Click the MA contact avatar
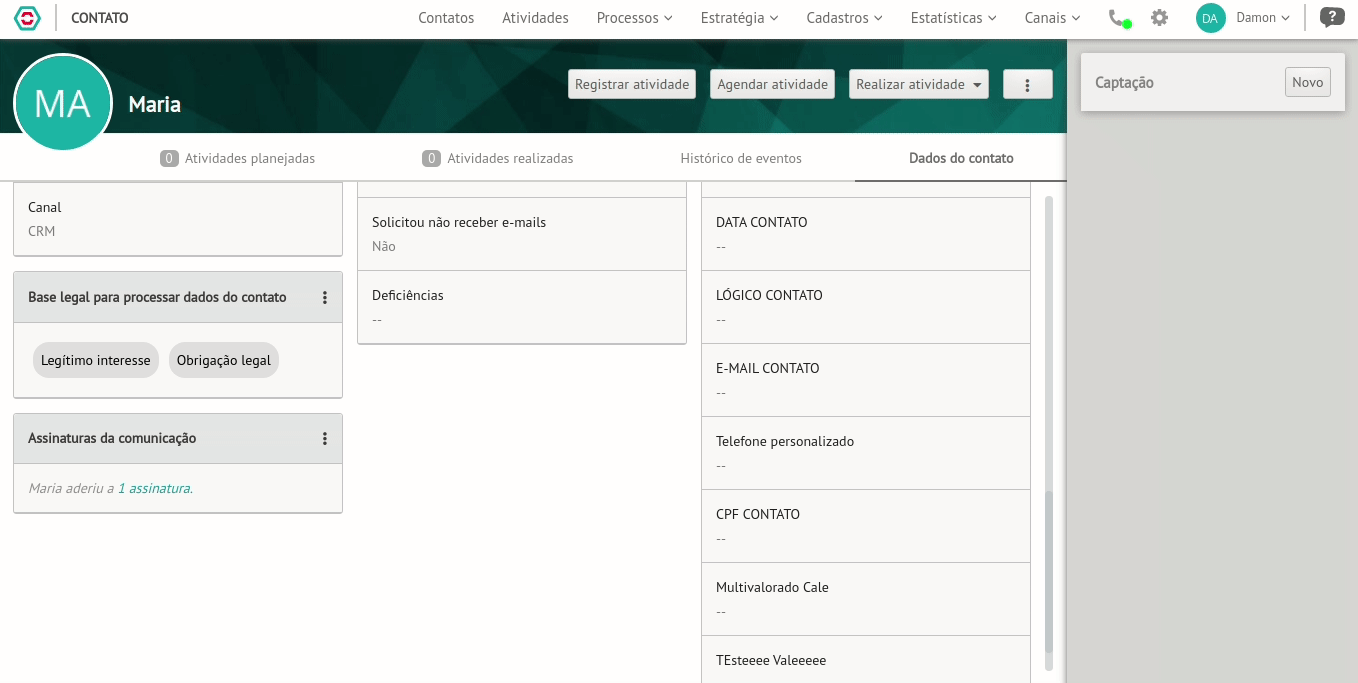1358x683 pixels. click(x=62, y=103)
